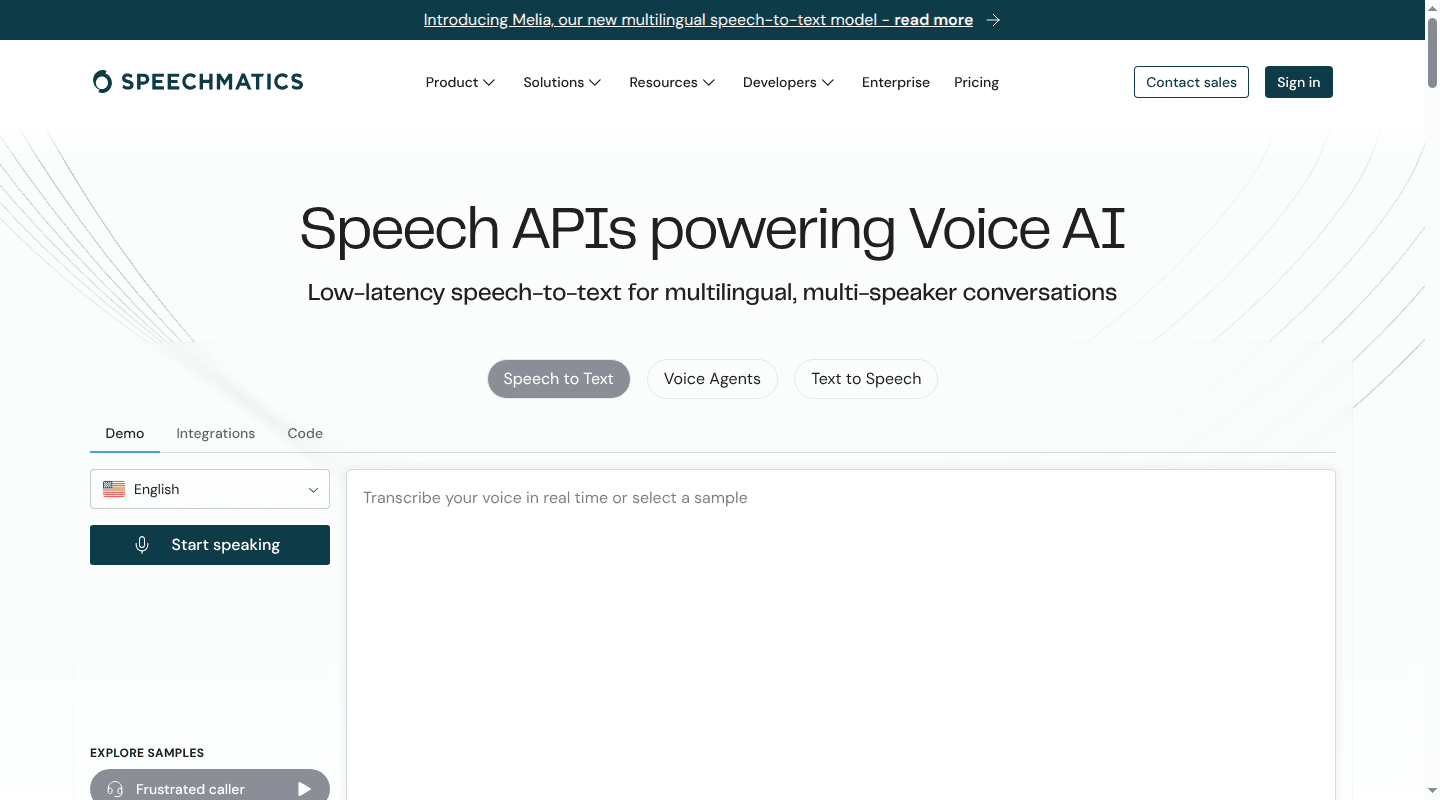This screenshot has width=1440, height=800.
Task: Switch to the Code tab
Action: (305, 433)
